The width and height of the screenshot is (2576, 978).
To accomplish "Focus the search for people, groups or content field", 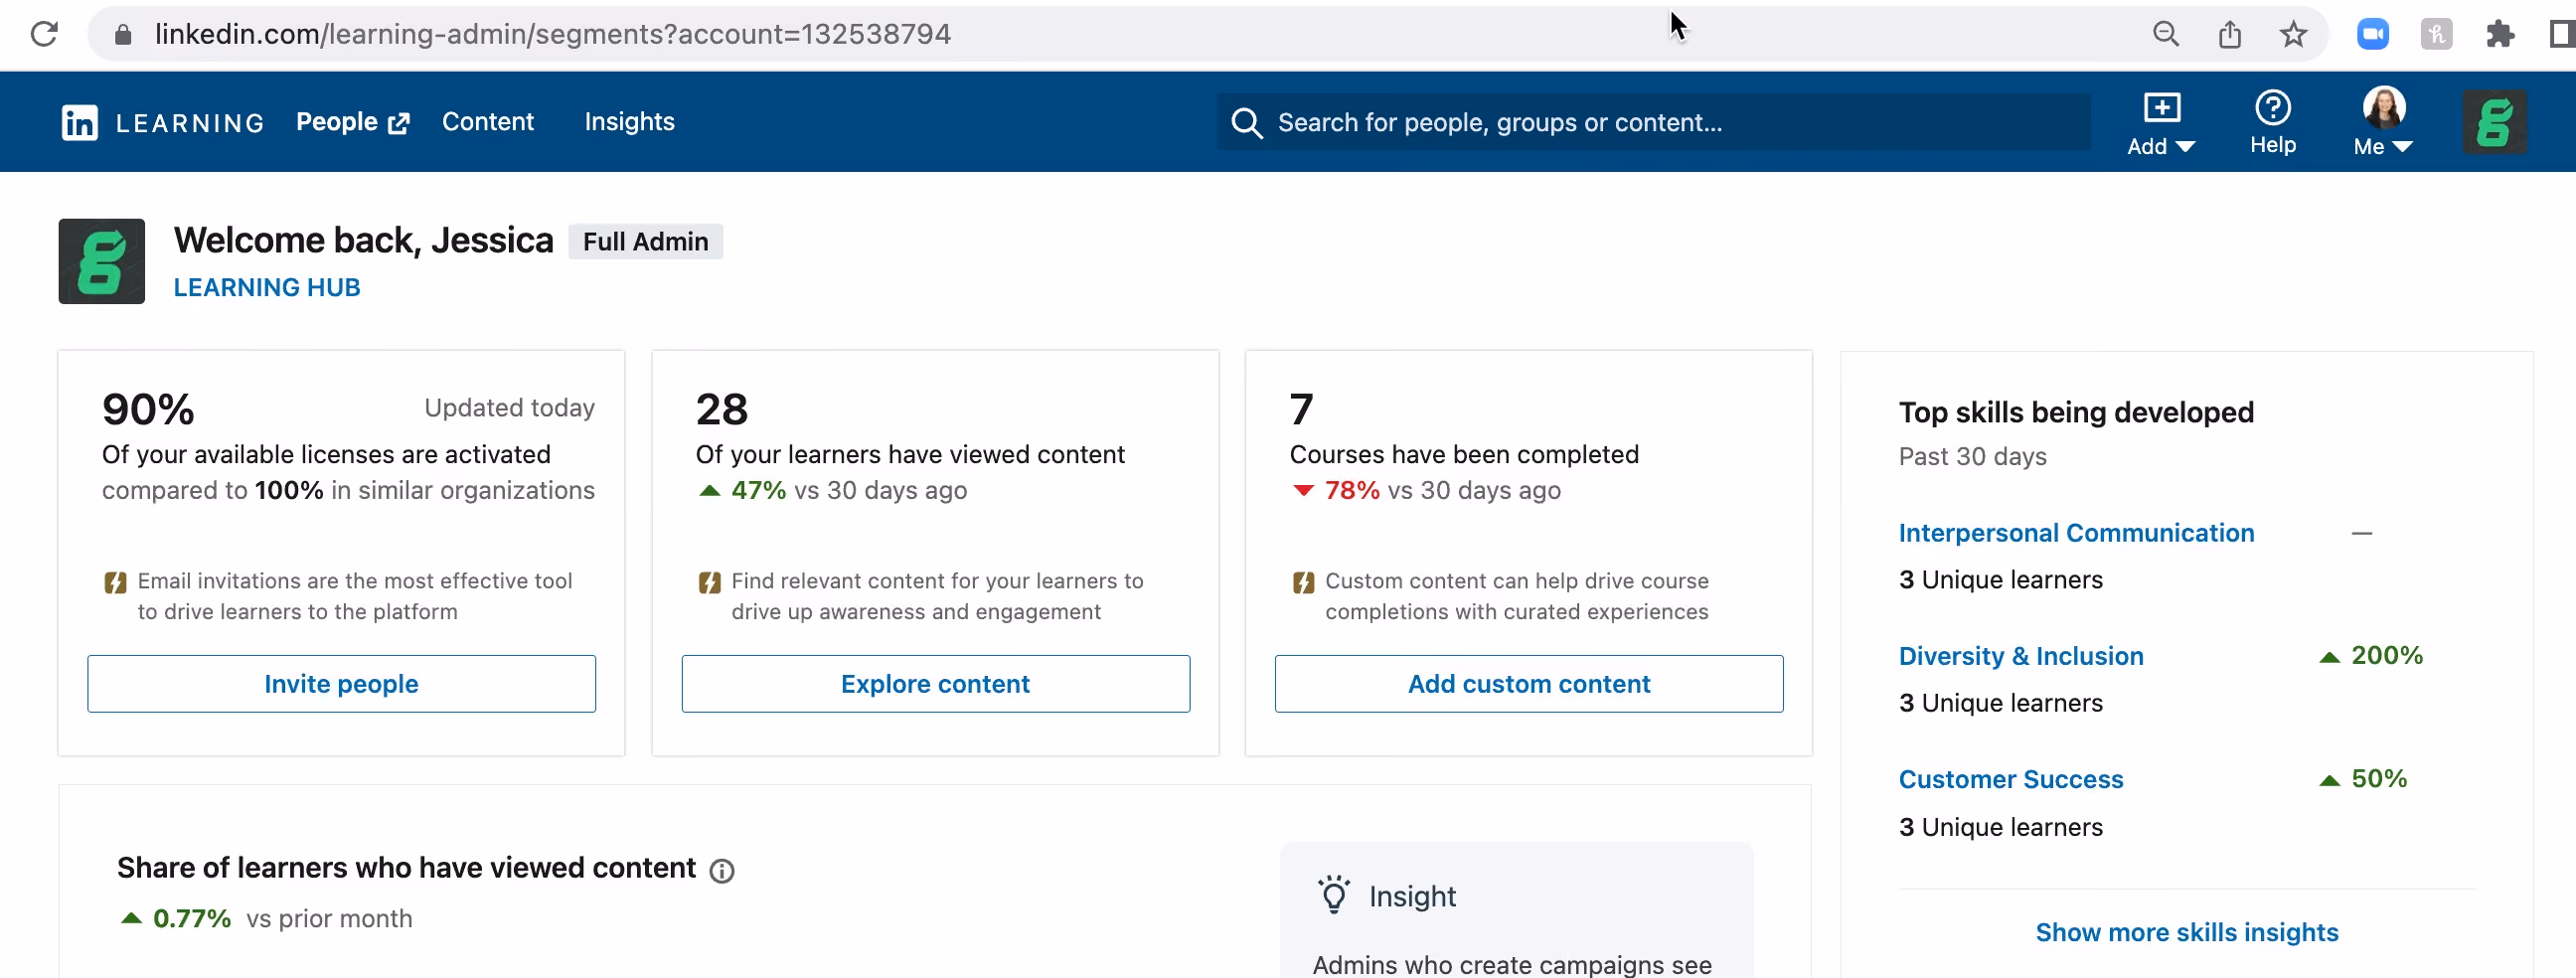I will pos(1653,122).
